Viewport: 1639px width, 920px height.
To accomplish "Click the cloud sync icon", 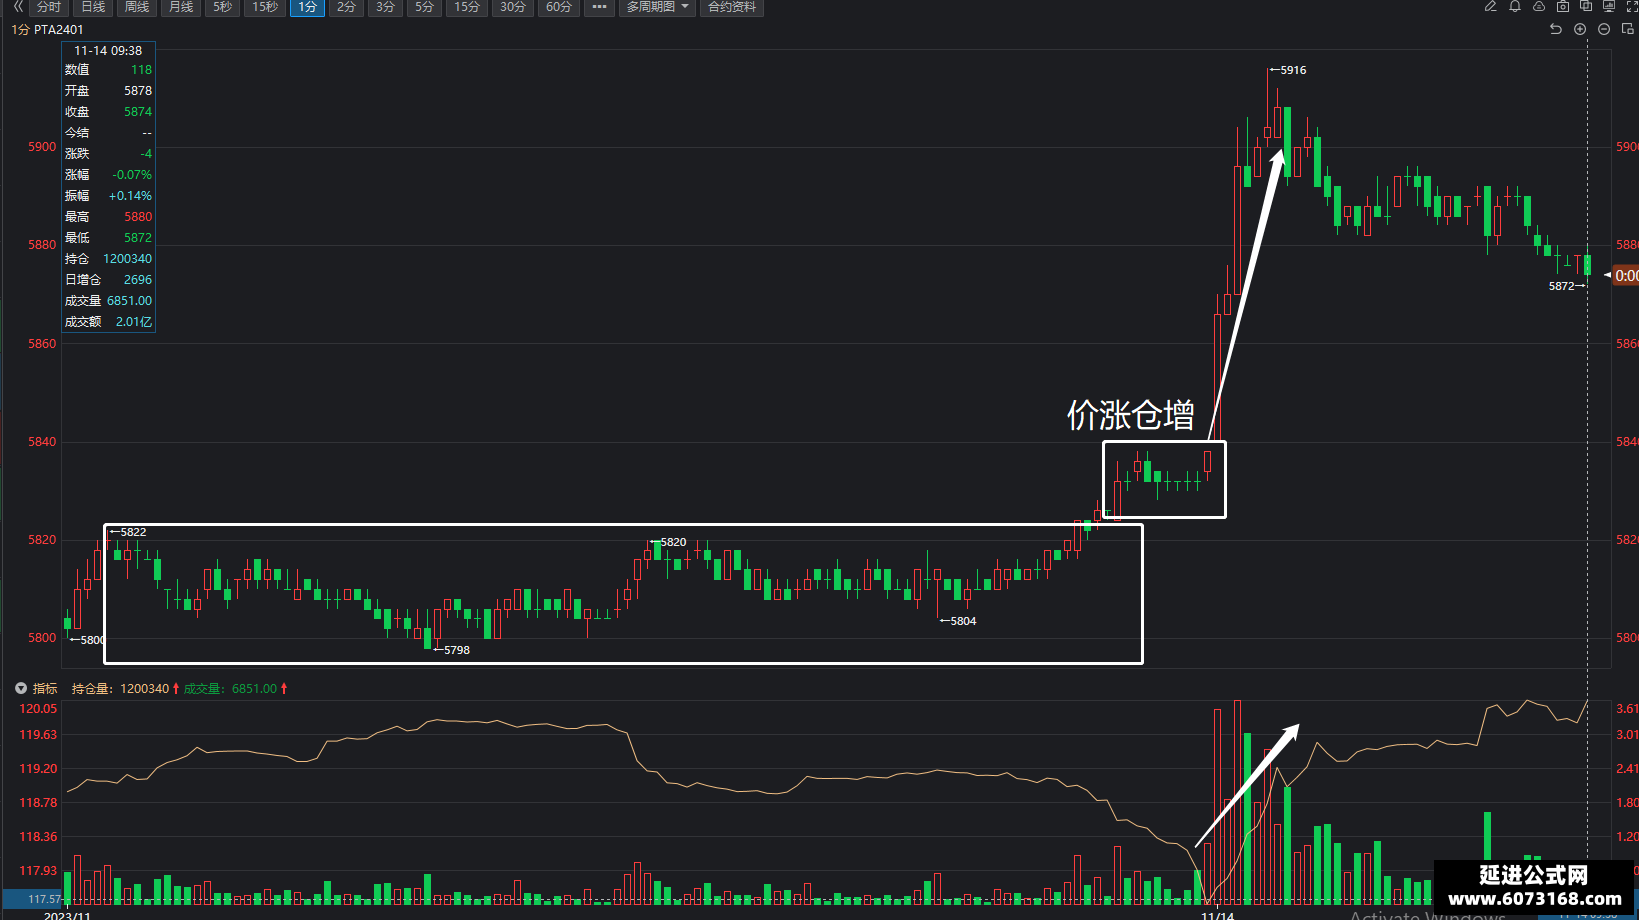I will pyautogui.click(x=1539, y=6).
